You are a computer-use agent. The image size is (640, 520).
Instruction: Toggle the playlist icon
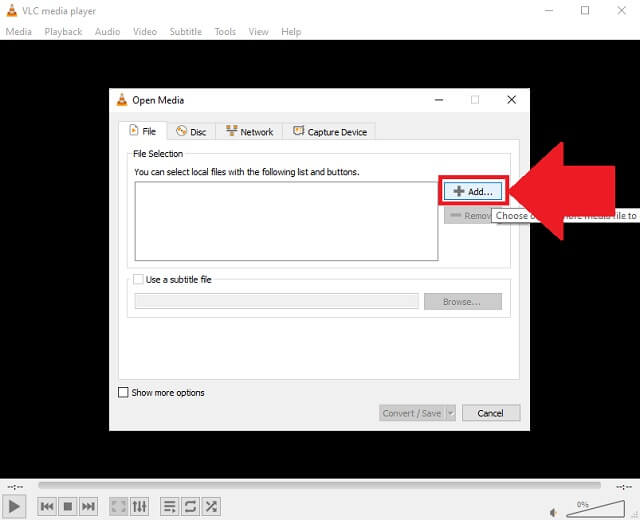pyautogui.click(x=169, y=507)
